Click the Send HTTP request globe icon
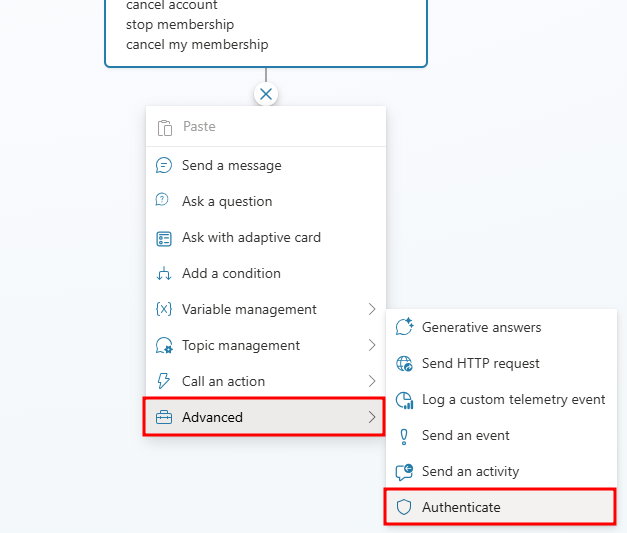 [x=404, y=363]
